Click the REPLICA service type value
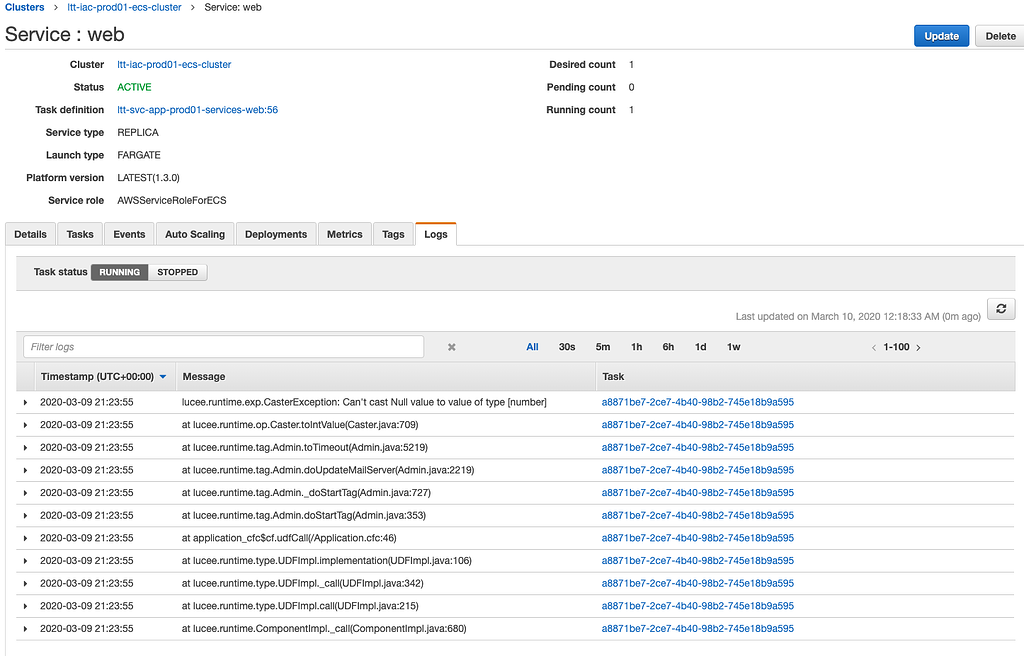Screen dimensions: 1024x656 (138, 133)
